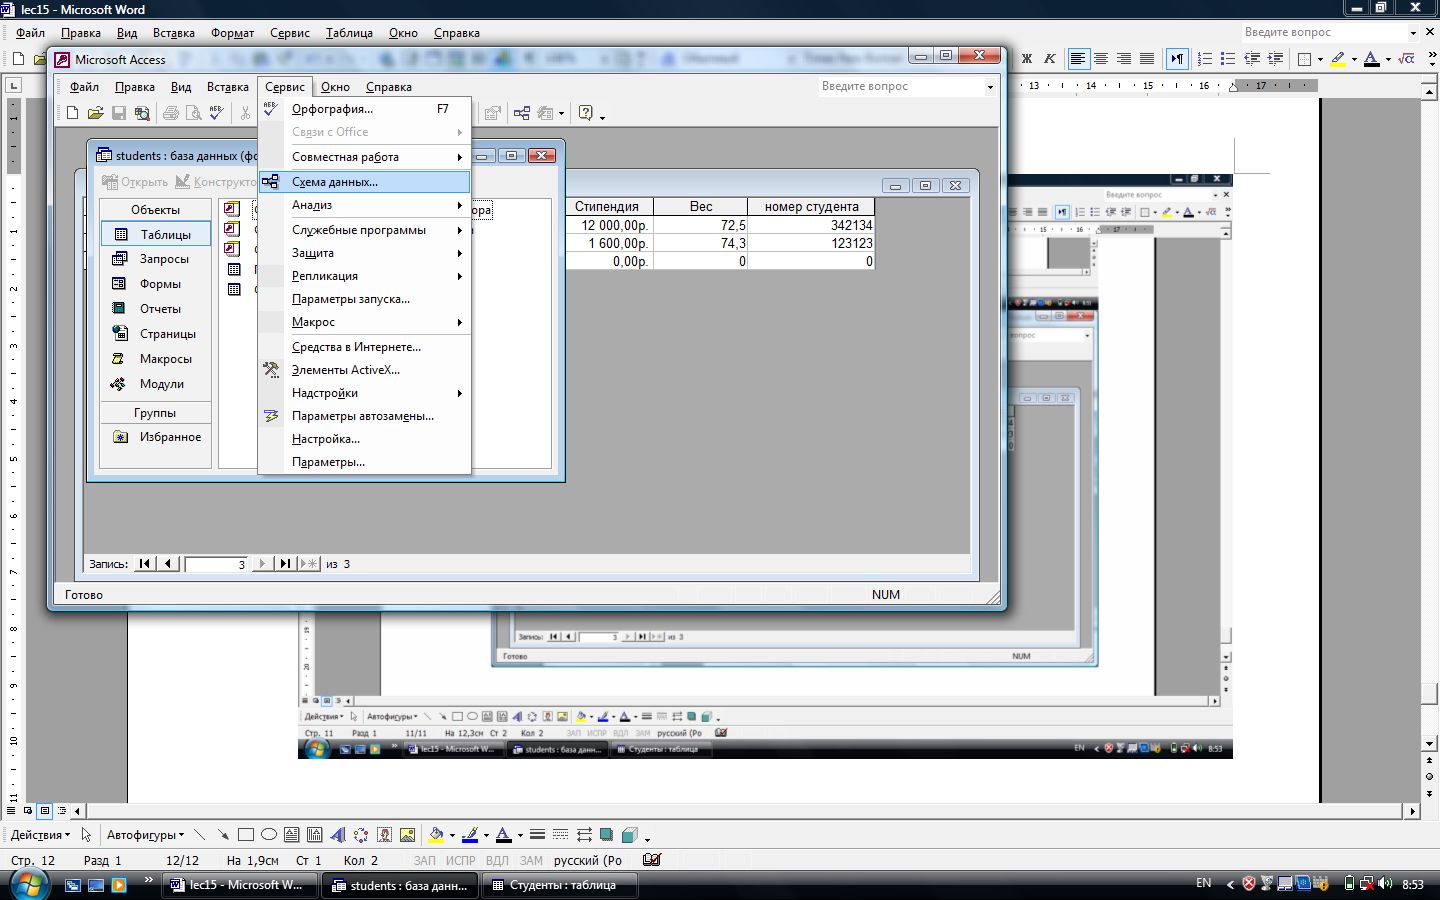Click the Decrease indent icon in Word

pyautogui.click(x=1252, y=59)
